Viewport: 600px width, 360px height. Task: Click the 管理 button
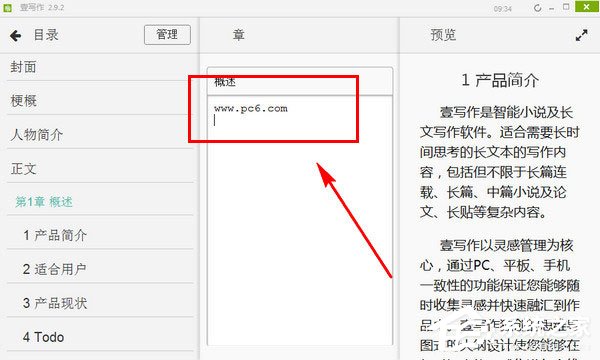[167, 35]
